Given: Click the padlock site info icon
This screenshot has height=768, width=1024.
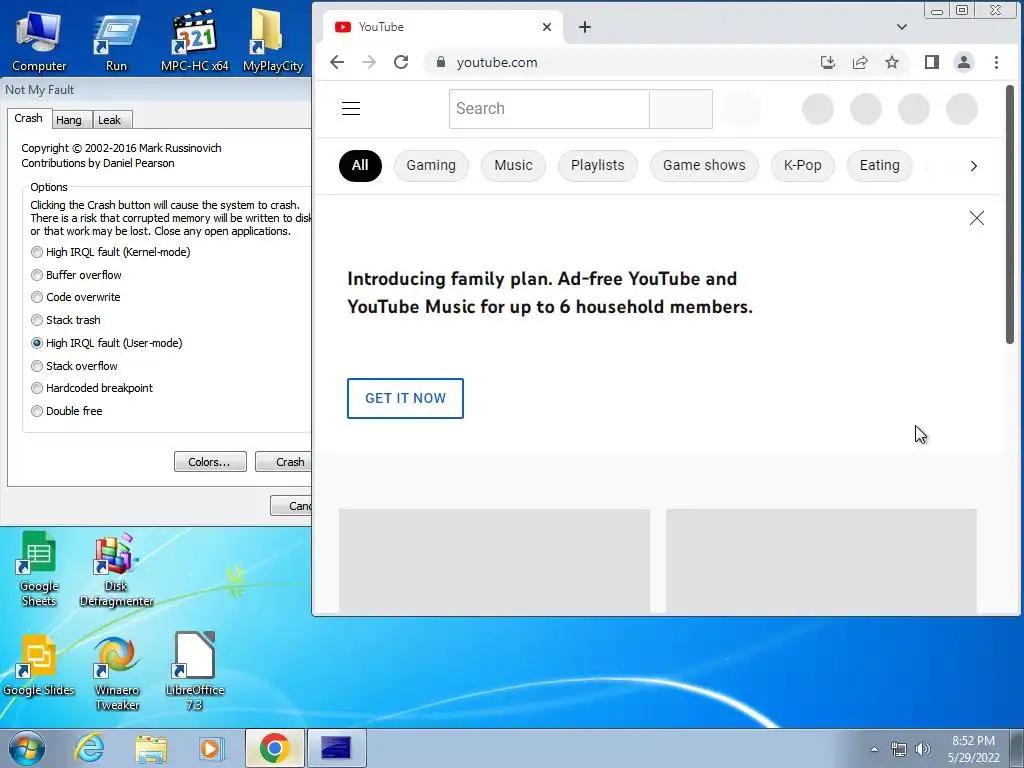Looking at the screenshot, I should click(441, 62).
